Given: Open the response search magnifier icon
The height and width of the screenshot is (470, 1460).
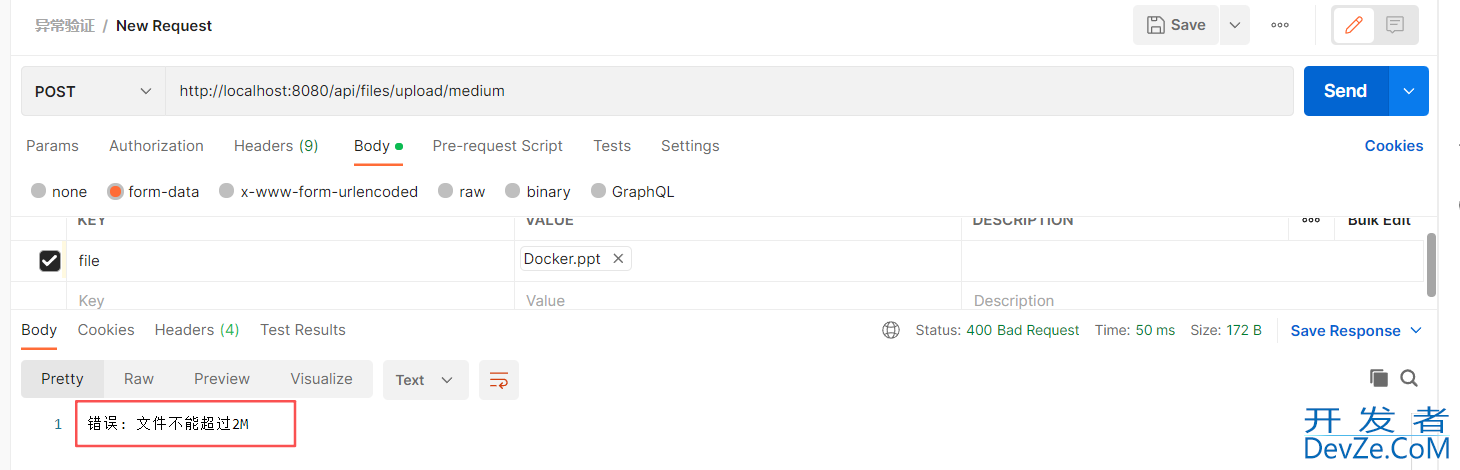Looking at the screenshot, I should [x=1409, y=378].
